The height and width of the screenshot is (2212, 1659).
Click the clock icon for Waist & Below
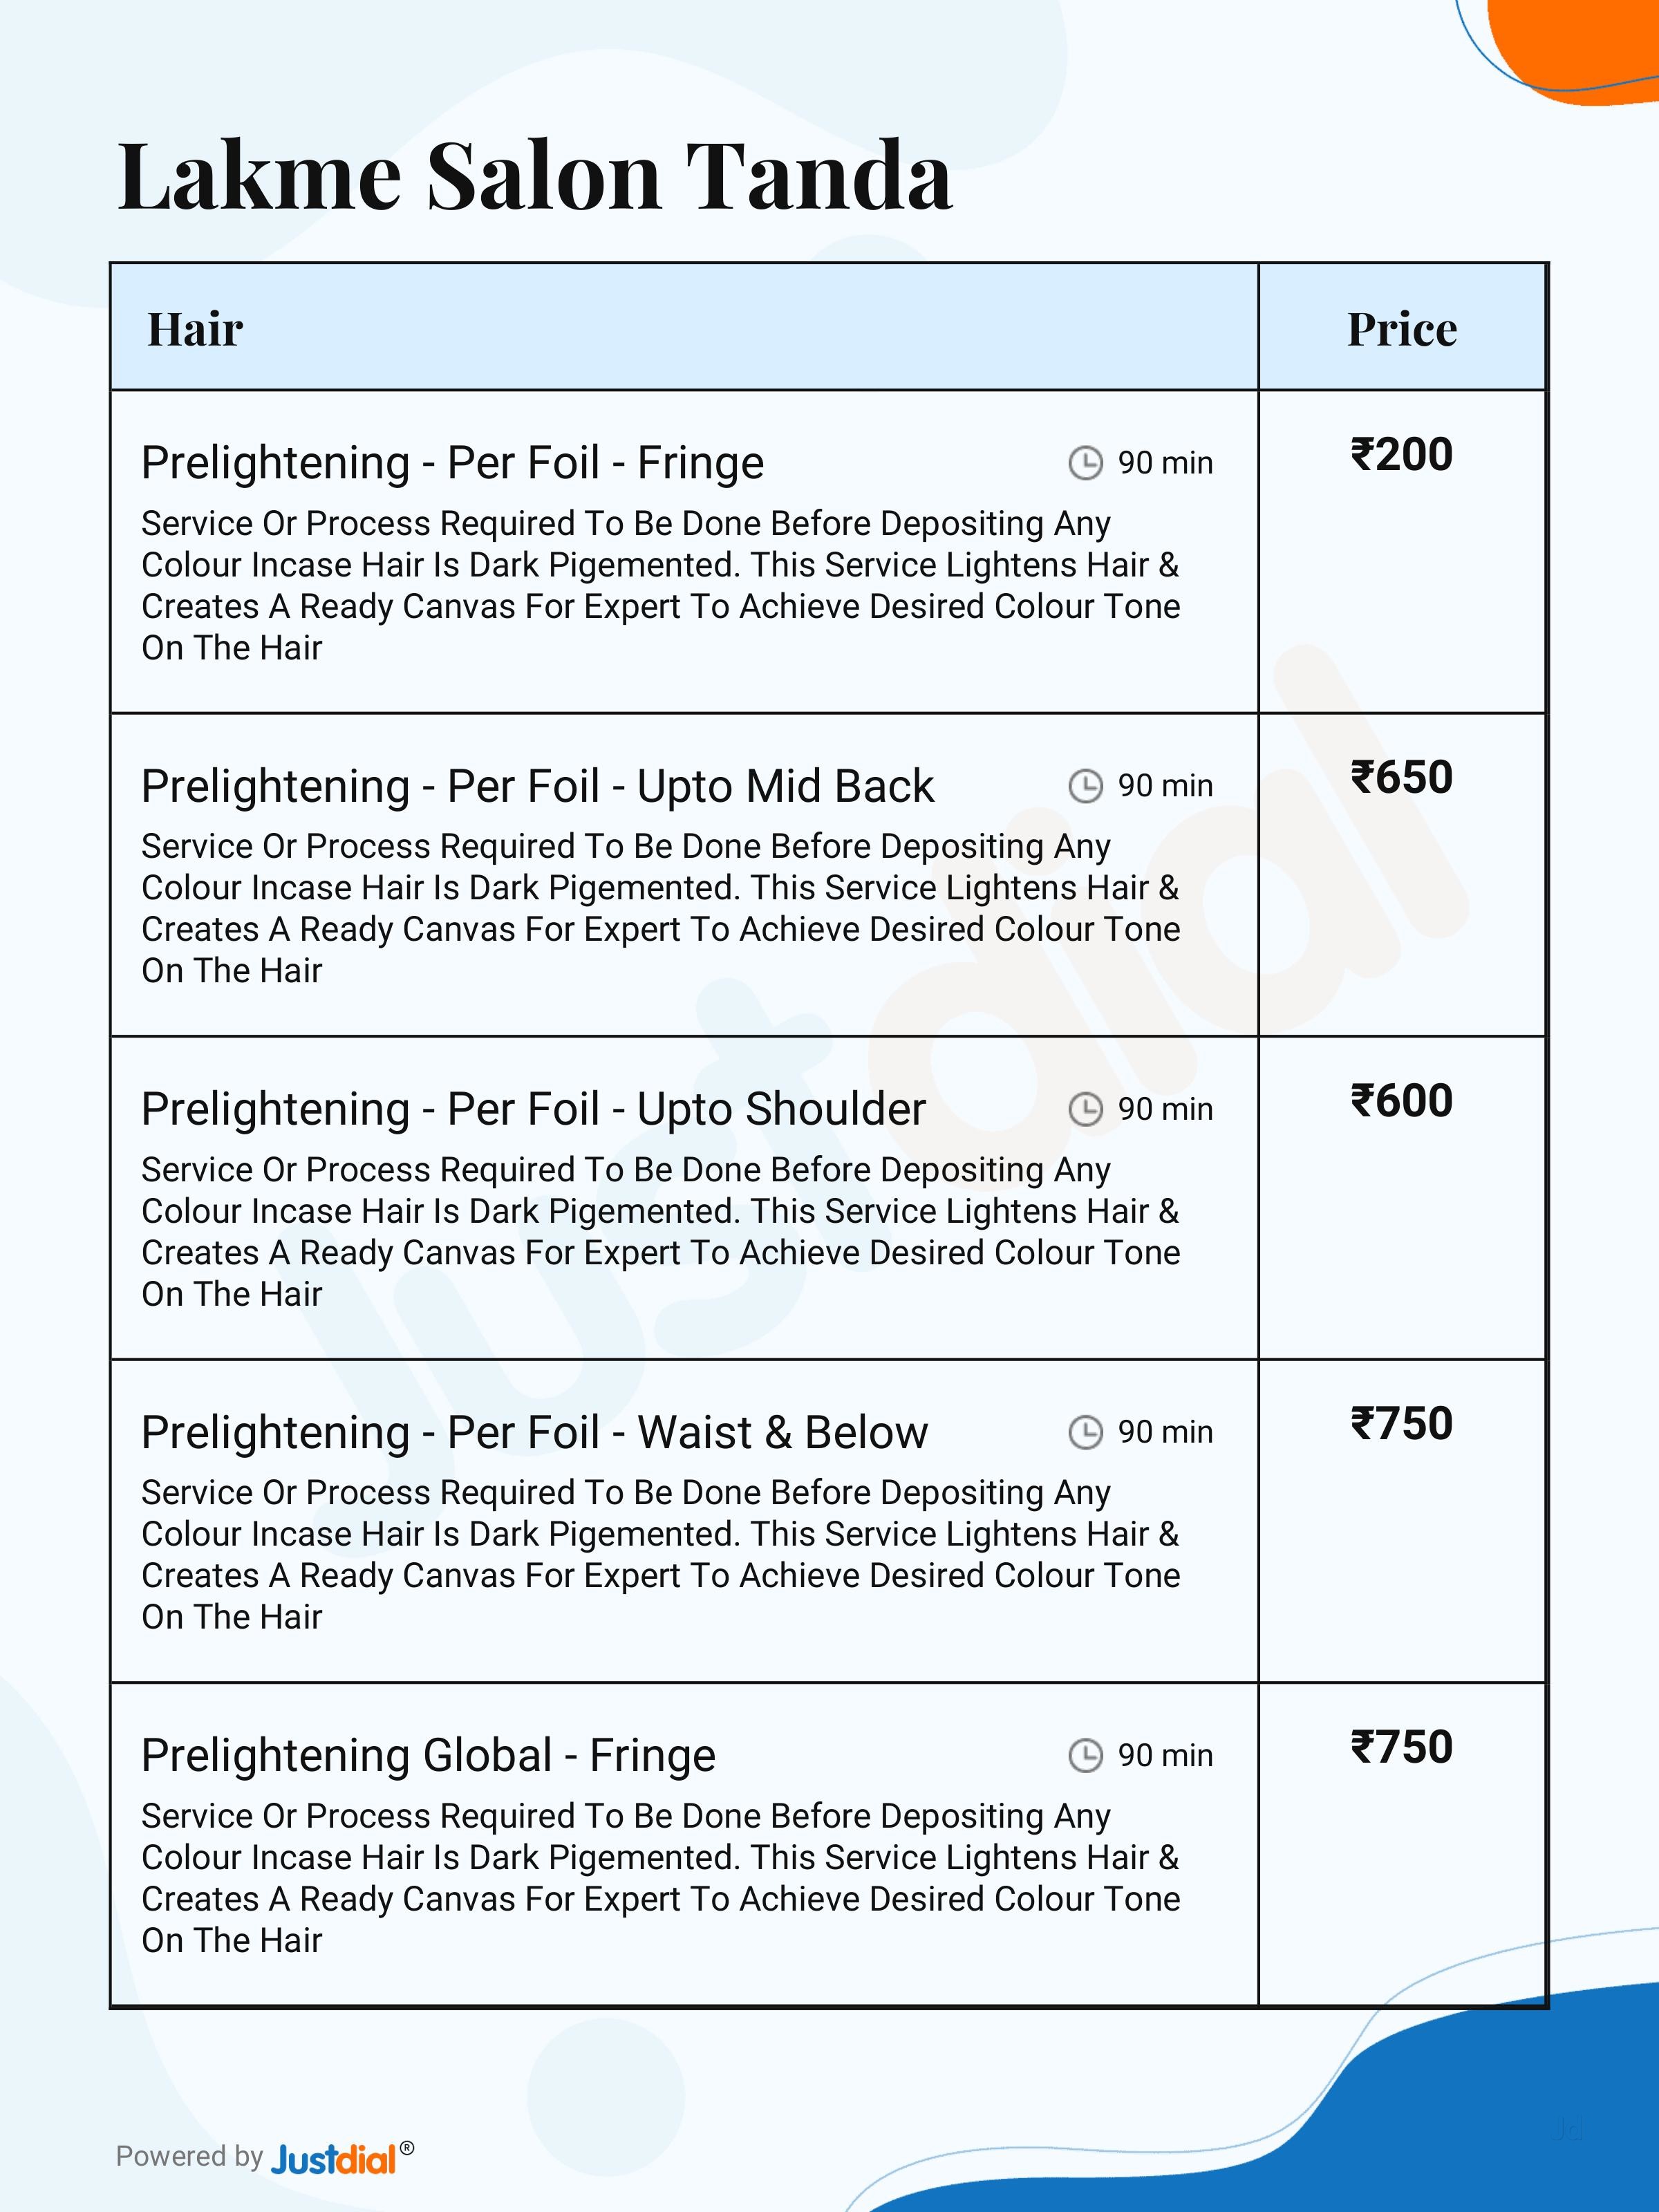[x=1085, y=1432]
